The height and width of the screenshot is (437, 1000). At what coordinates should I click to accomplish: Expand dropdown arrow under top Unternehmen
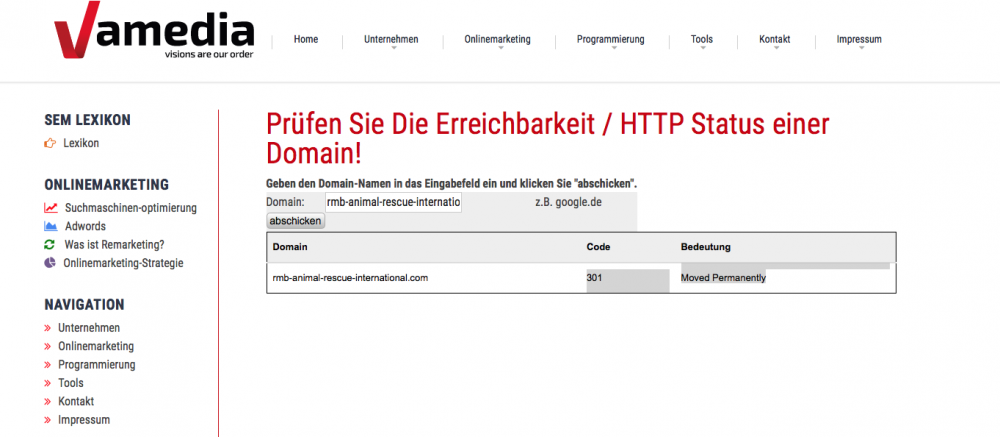[x=393, y=48]
